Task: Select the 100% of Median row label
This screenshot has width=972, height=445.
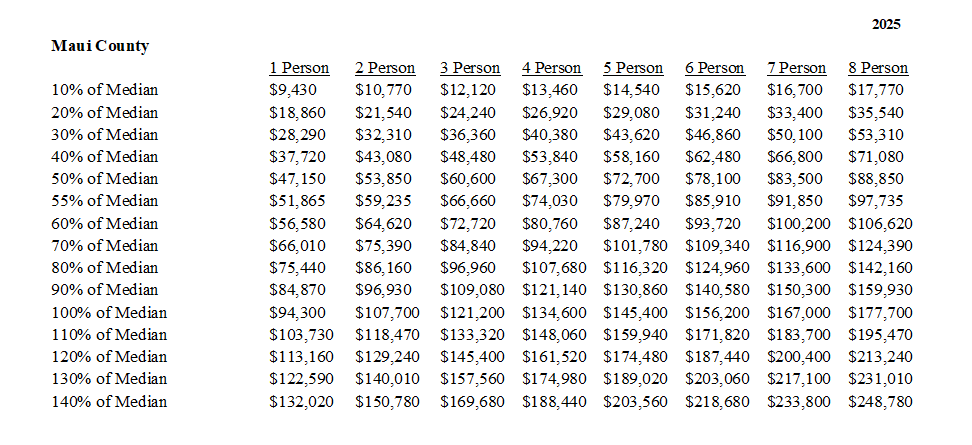Action: [109, 312]
